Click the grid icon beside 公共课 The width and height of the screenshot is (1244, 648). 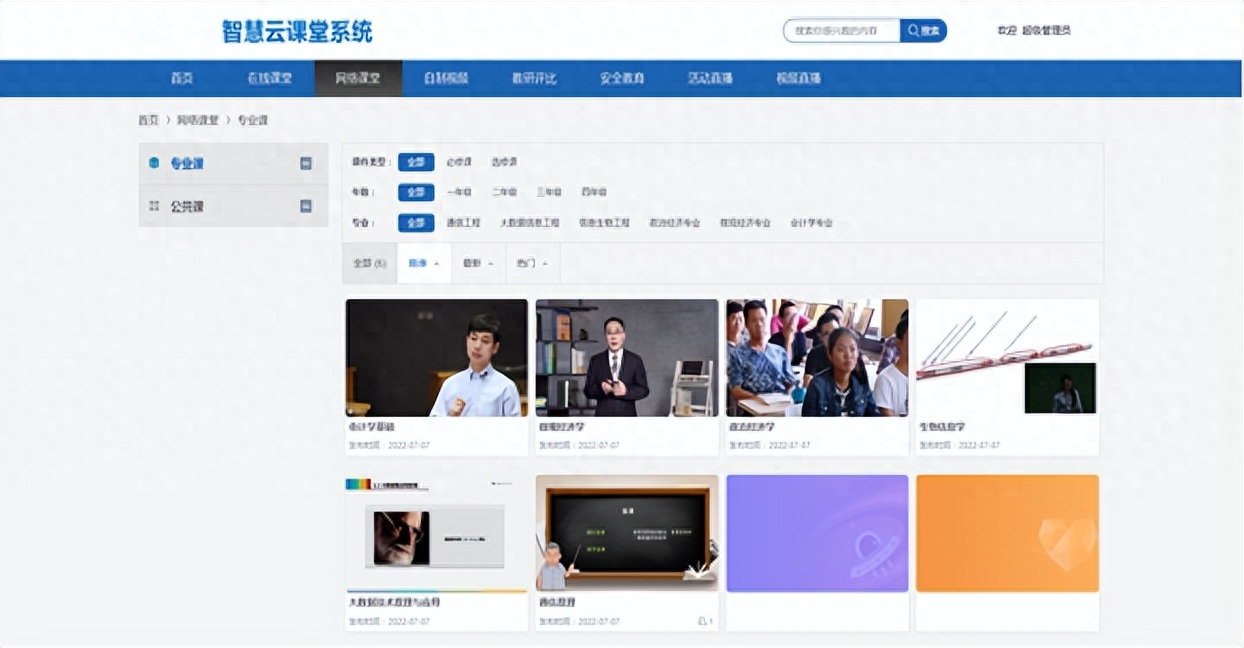[154, 206]
